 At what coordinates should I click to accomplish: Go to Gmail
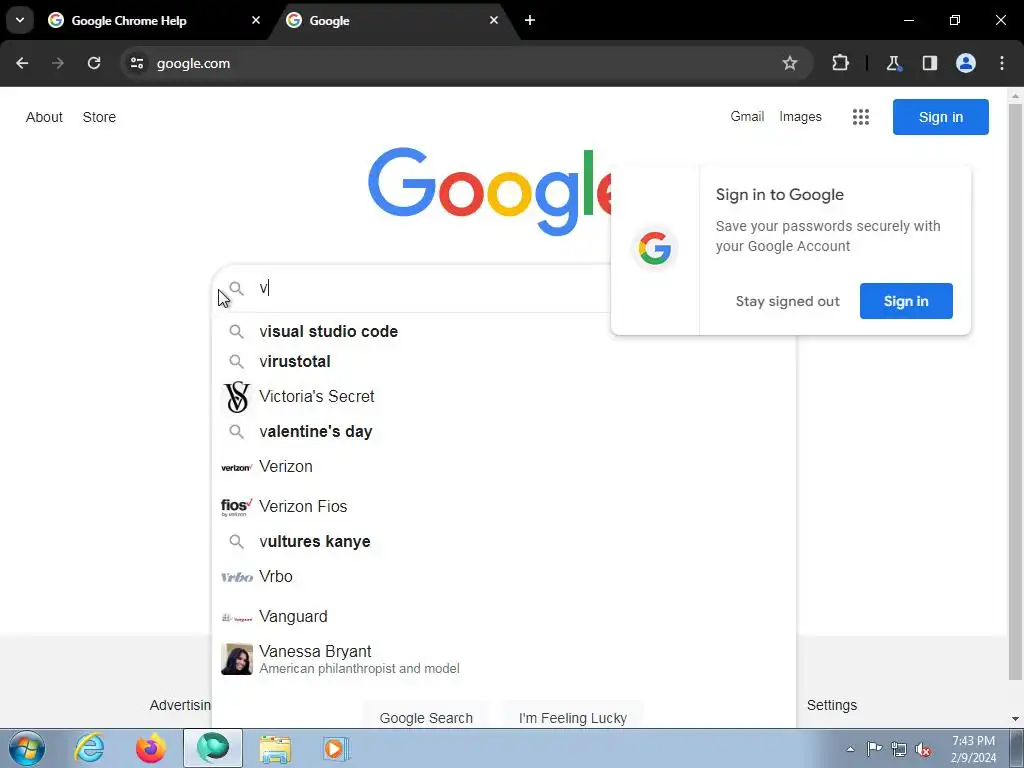tap(747, 116)
